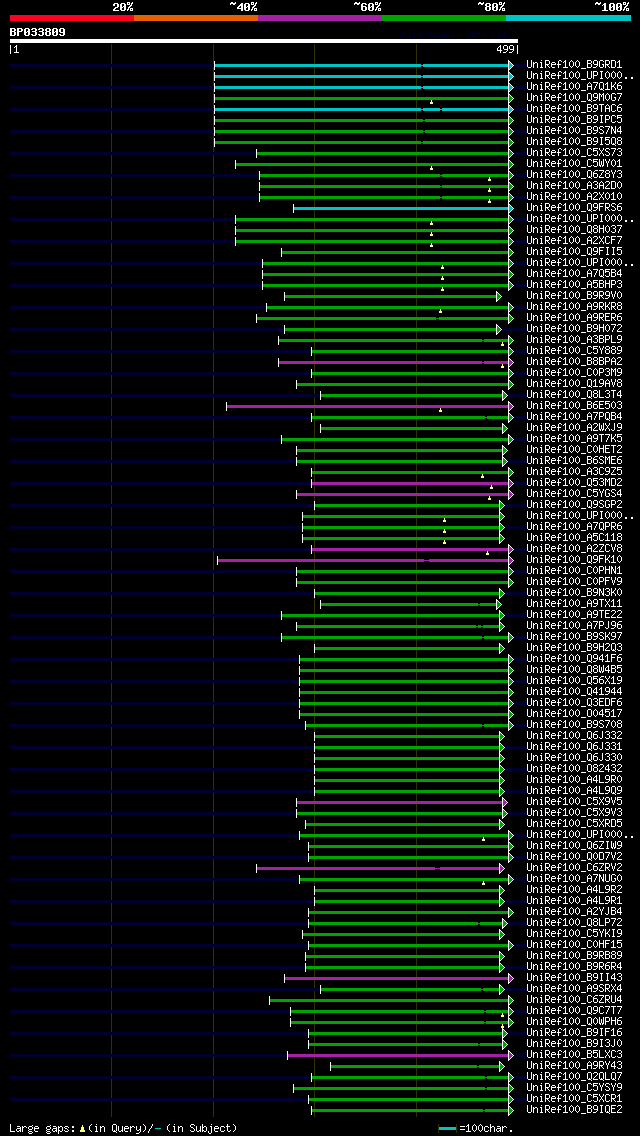640x1136 pixels.
Task: Open hit UniRef100_B9IPC5
Action: 574,120
